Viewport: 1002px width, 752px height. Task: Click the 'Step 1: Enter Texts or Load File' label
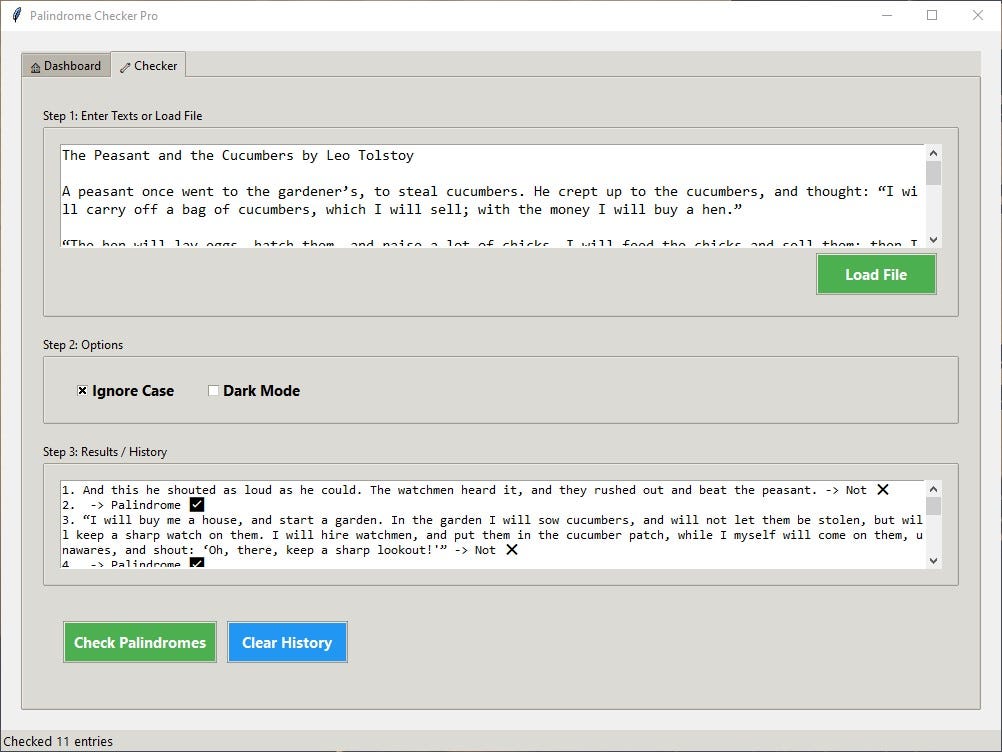point(123,116)
